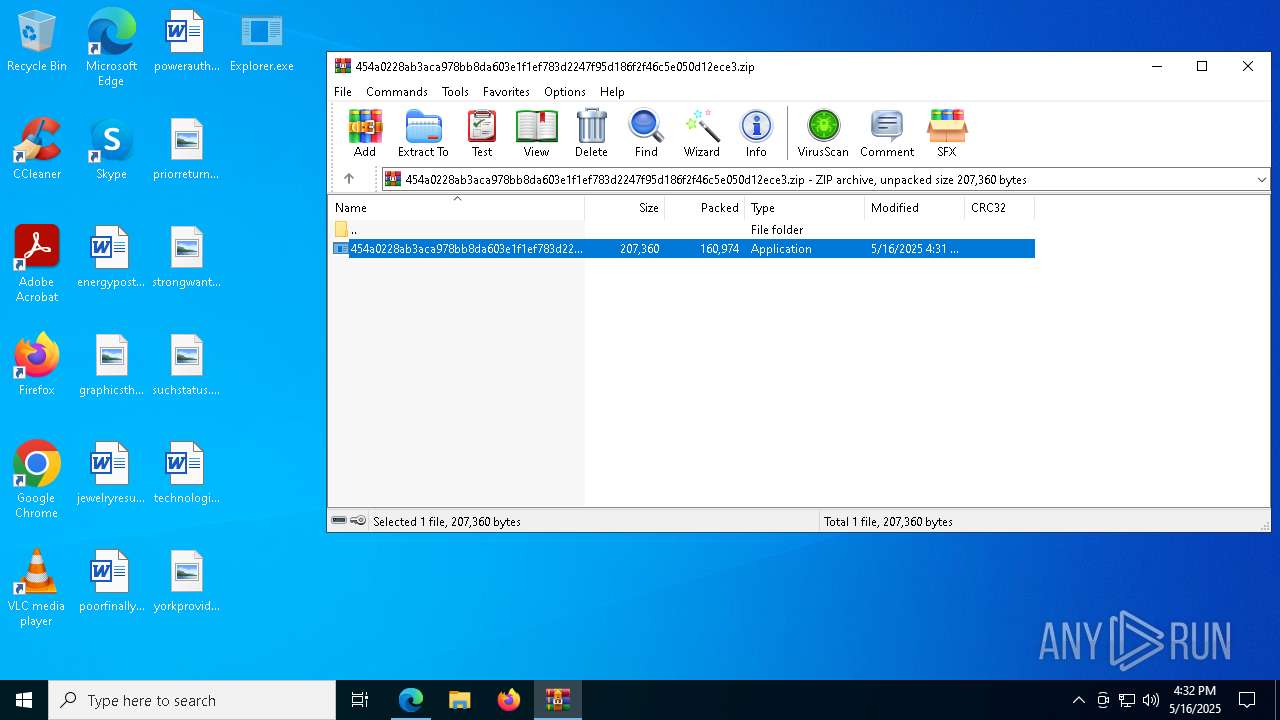This screenshot has width=1280, height=720.
Task: Select the Firefox desktop shortcut
Action: coord(37,365)
